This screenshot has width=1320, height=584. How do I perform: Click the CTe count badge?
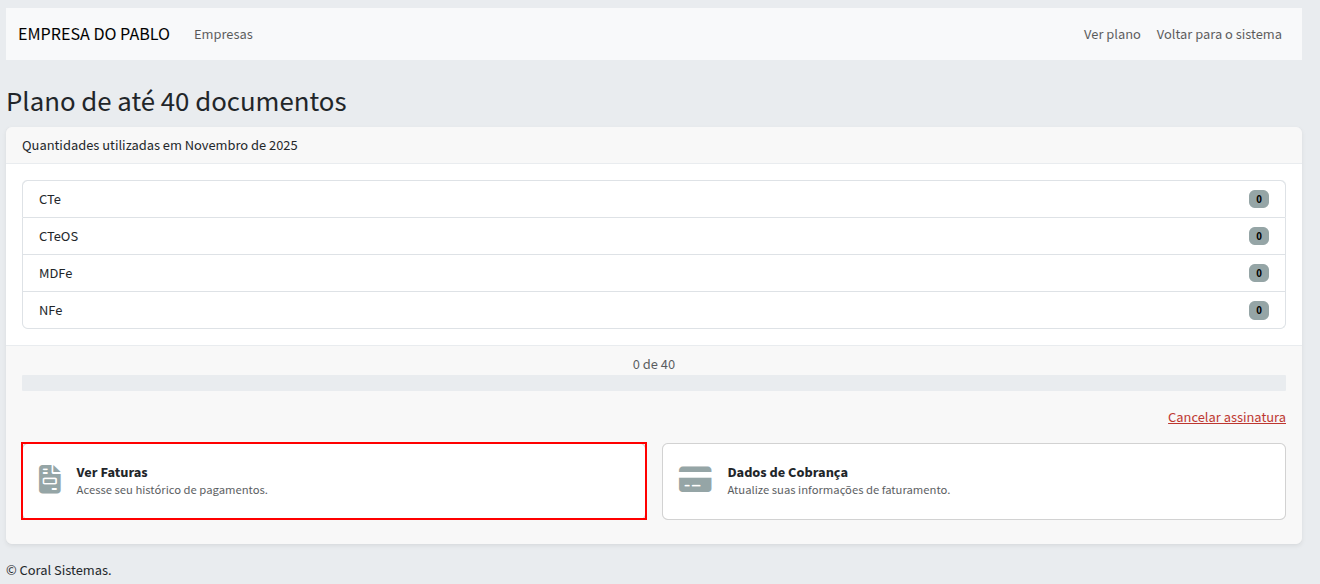point(1258,199)
